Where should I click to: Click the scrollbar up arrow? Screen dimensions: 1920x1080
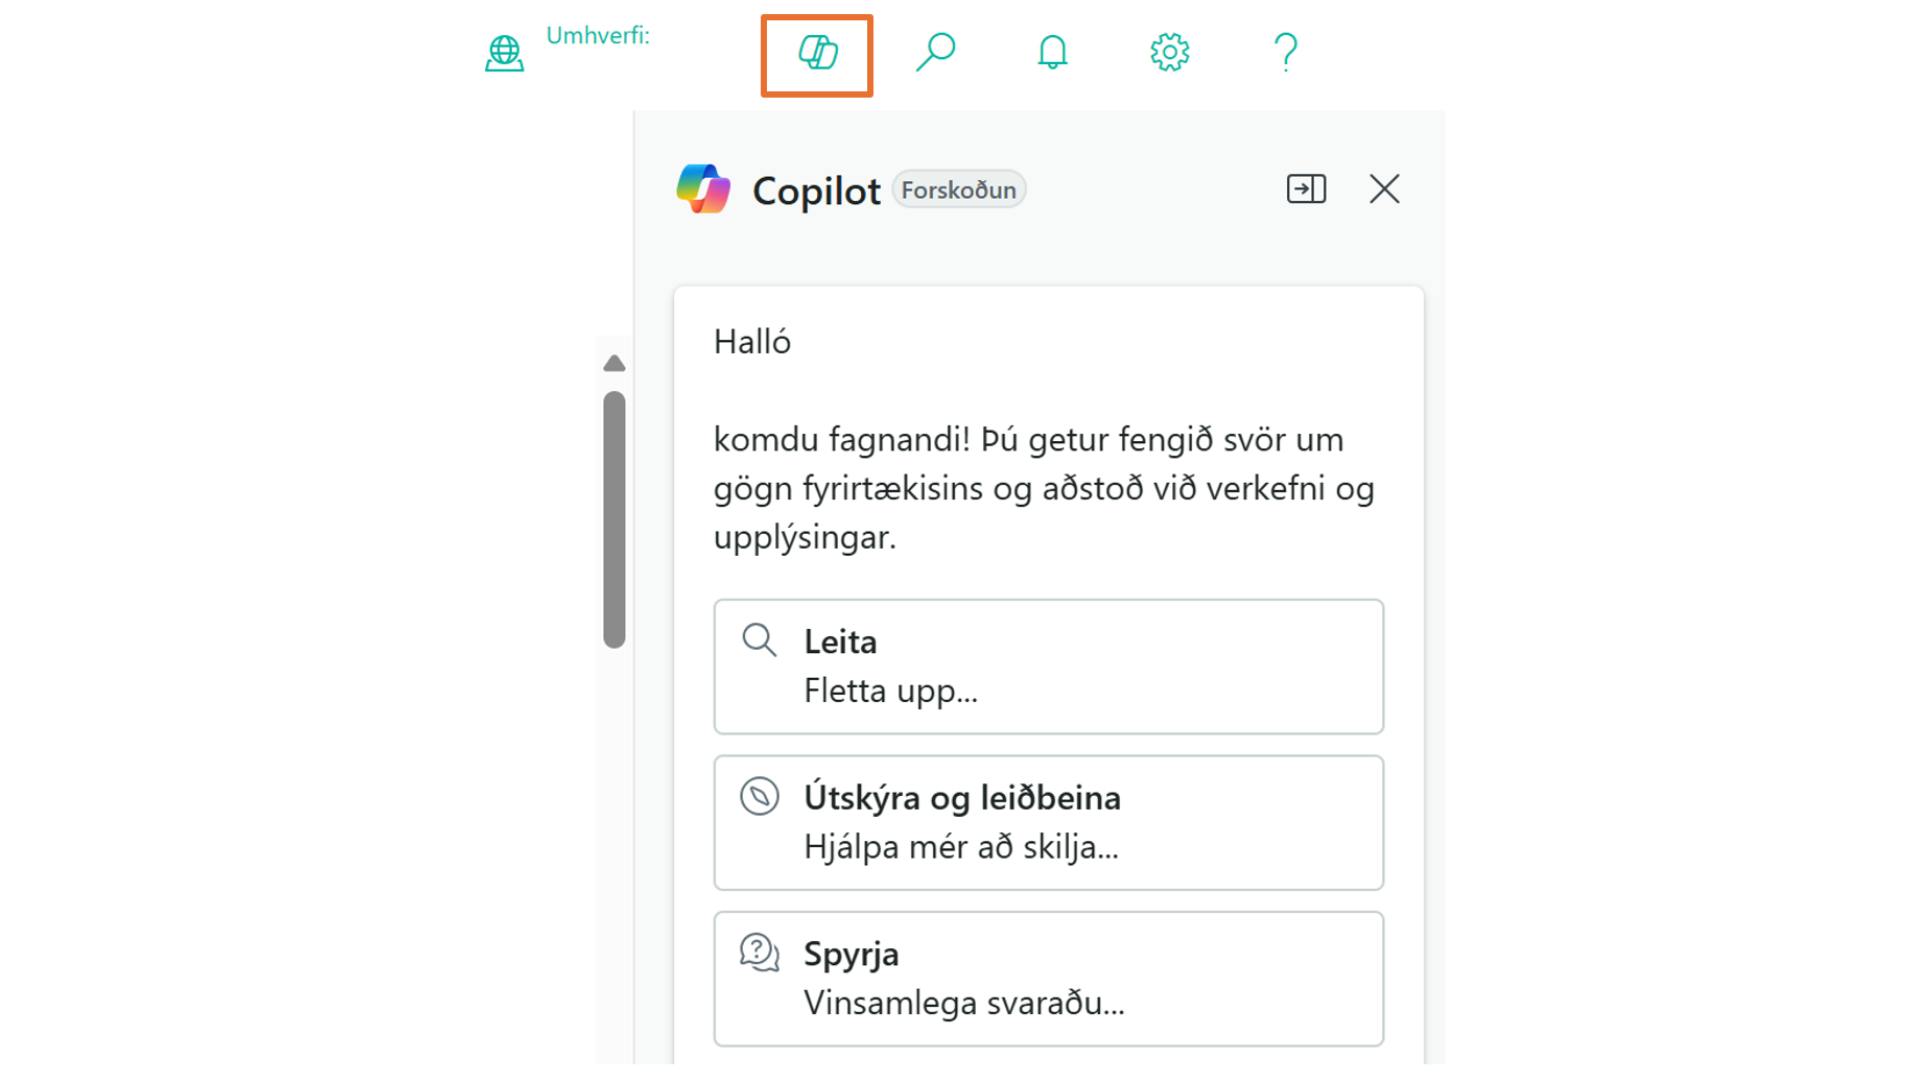(615, 364)
